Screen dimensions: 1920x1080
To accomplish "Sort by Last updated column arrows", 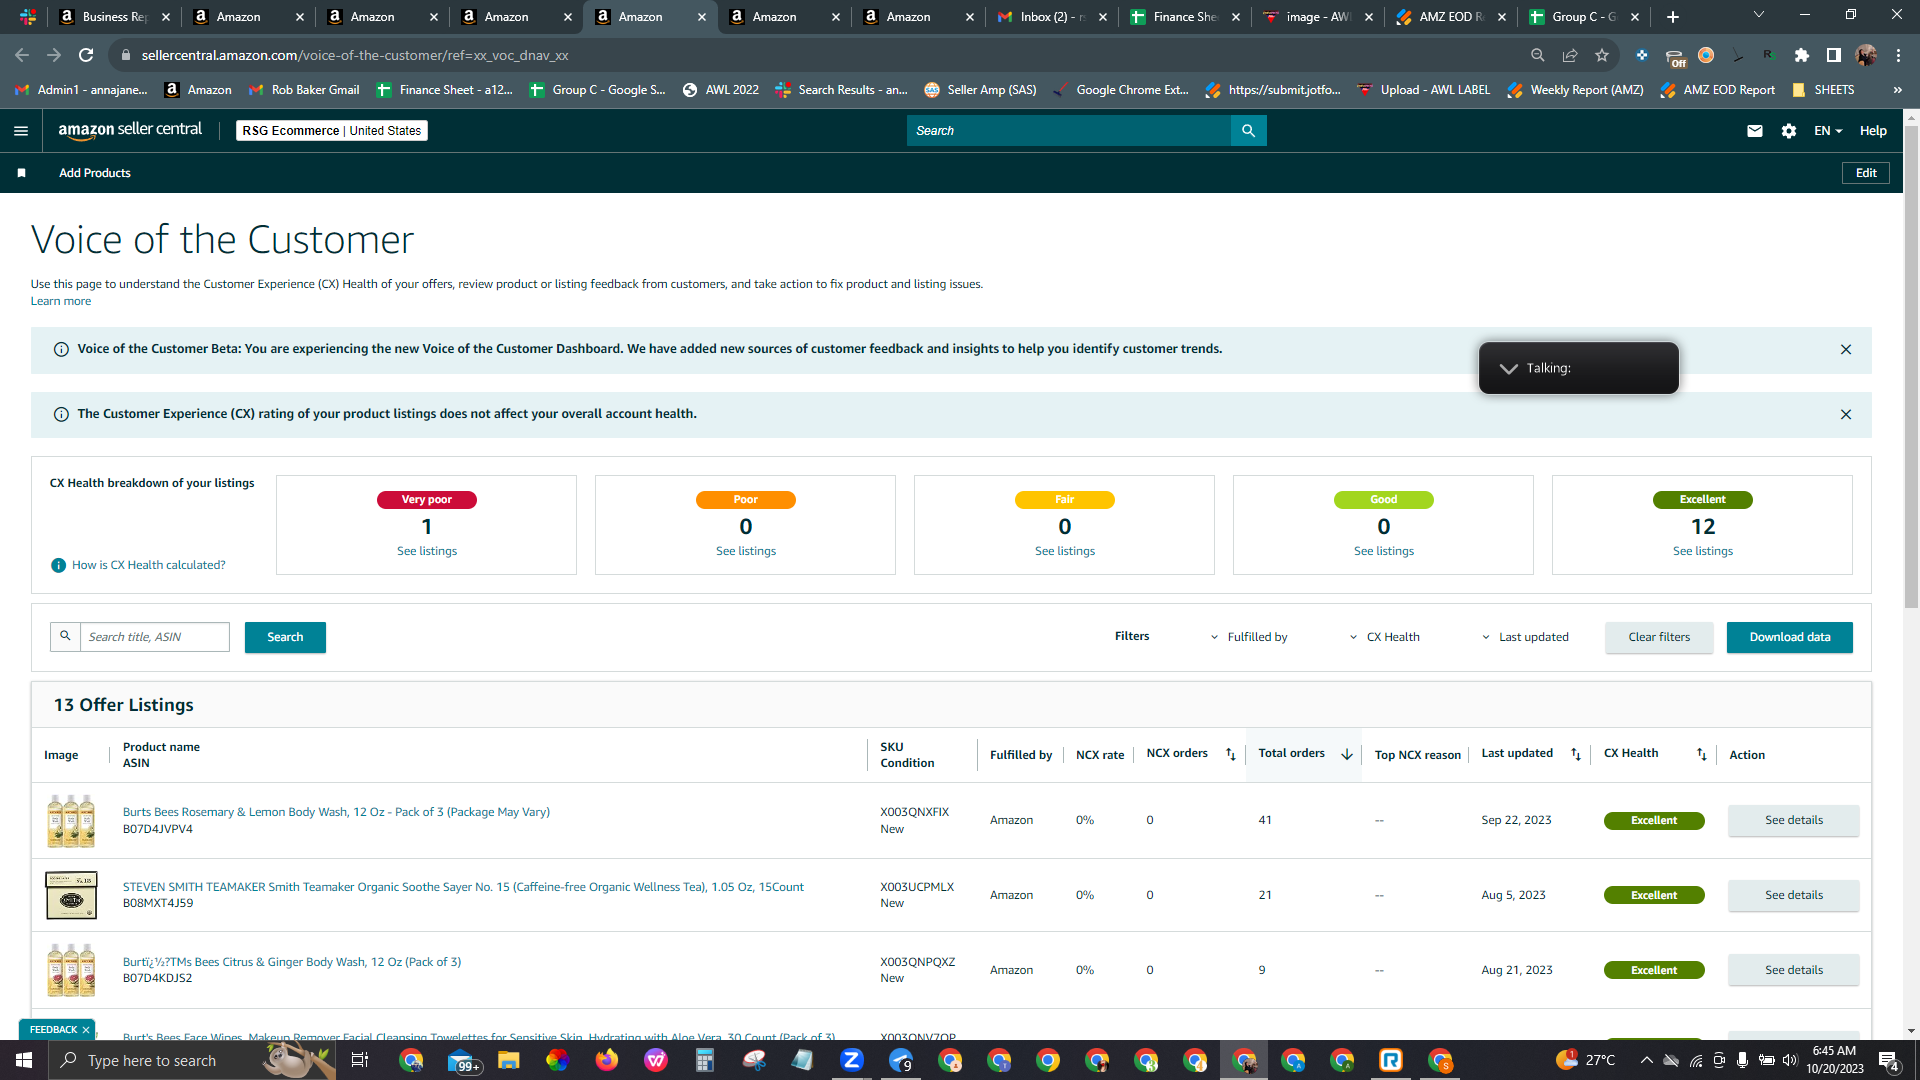I will [1576, 755].
